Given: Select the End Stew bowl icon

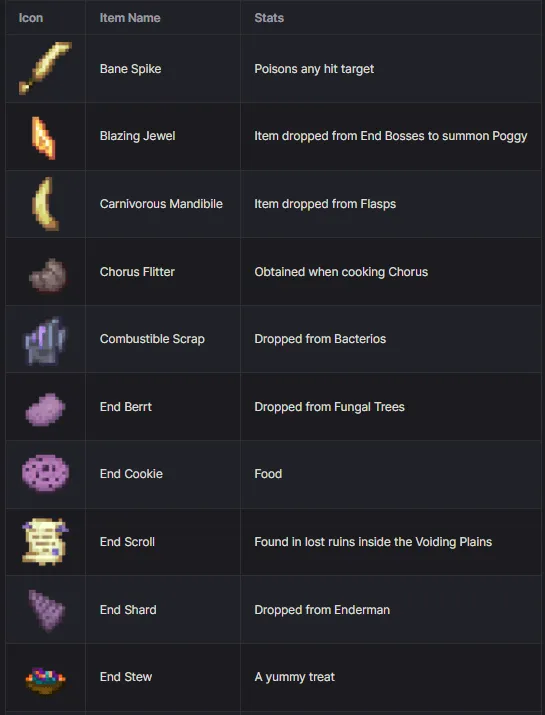Looking at the screenshot, I should [45, 680].
